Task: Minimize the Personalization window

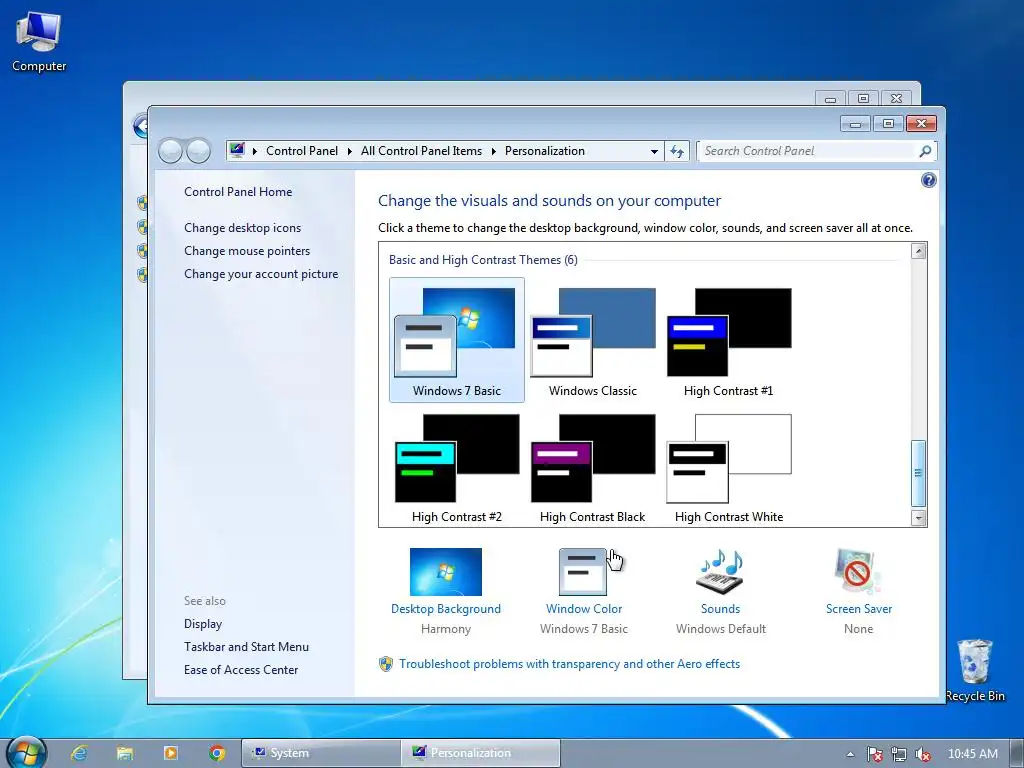Action: (x=855, y=123)
